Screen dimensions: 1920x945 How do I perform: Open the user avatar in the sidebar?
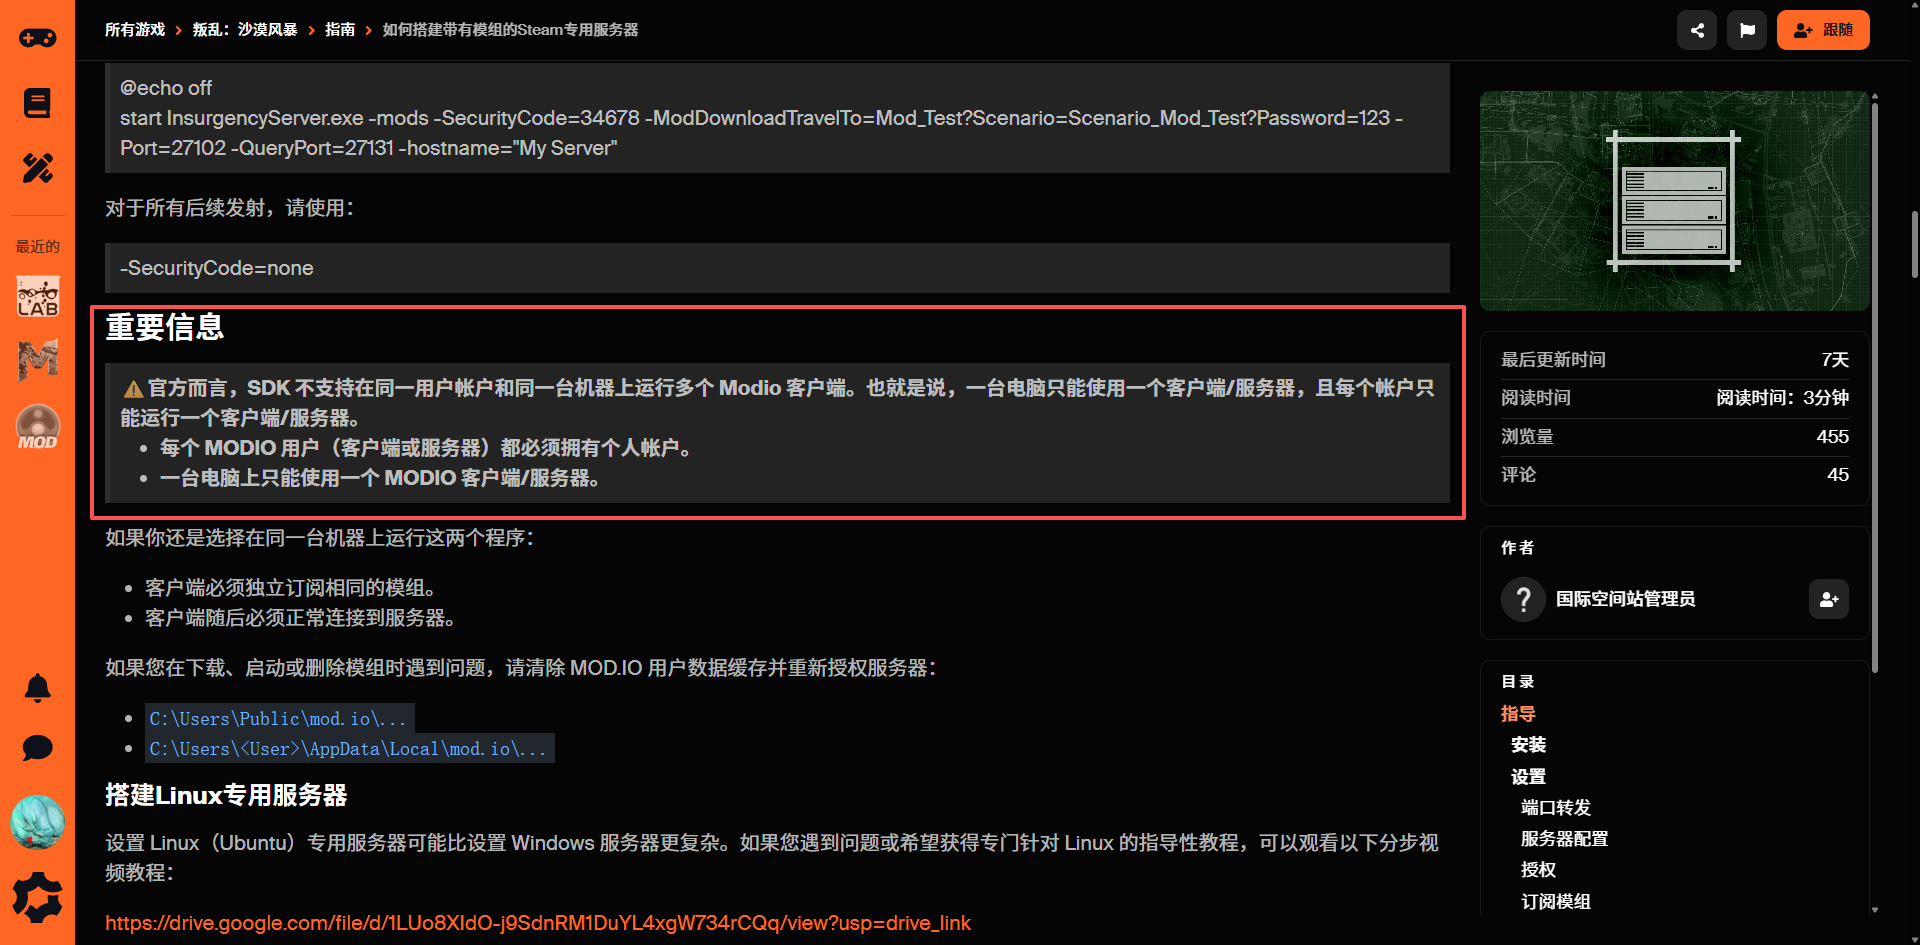coord(38,822)
